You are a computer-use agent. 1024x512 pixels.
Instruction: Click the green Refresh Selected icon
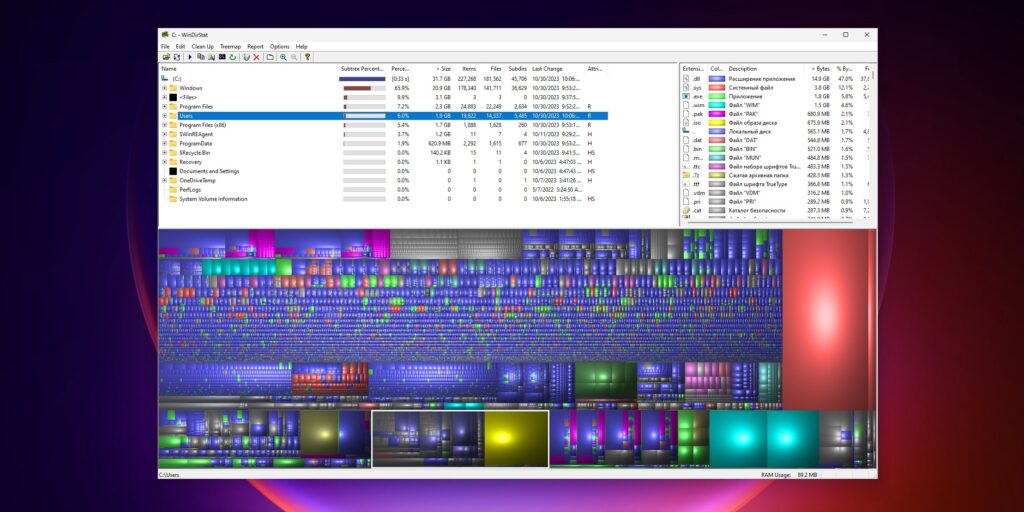click(232, 57)
